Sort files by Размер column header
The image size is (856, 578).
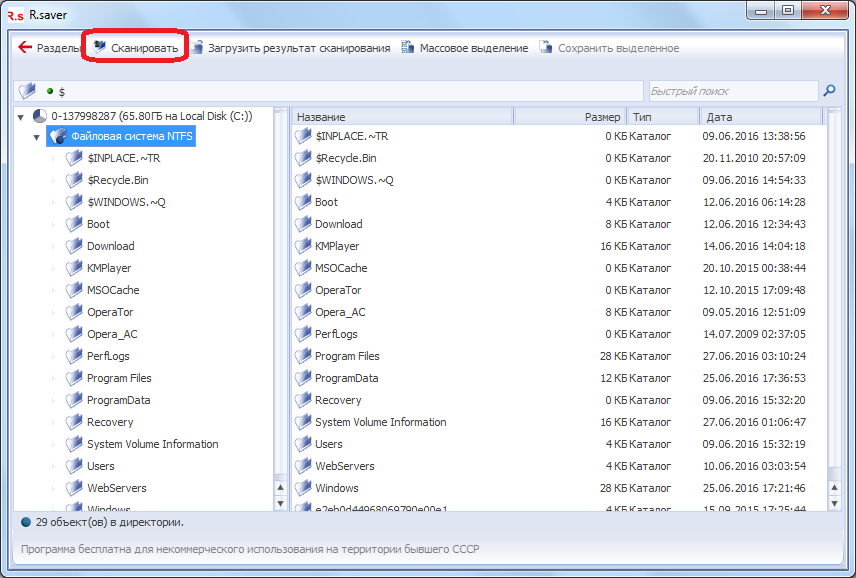pos(570,117)
